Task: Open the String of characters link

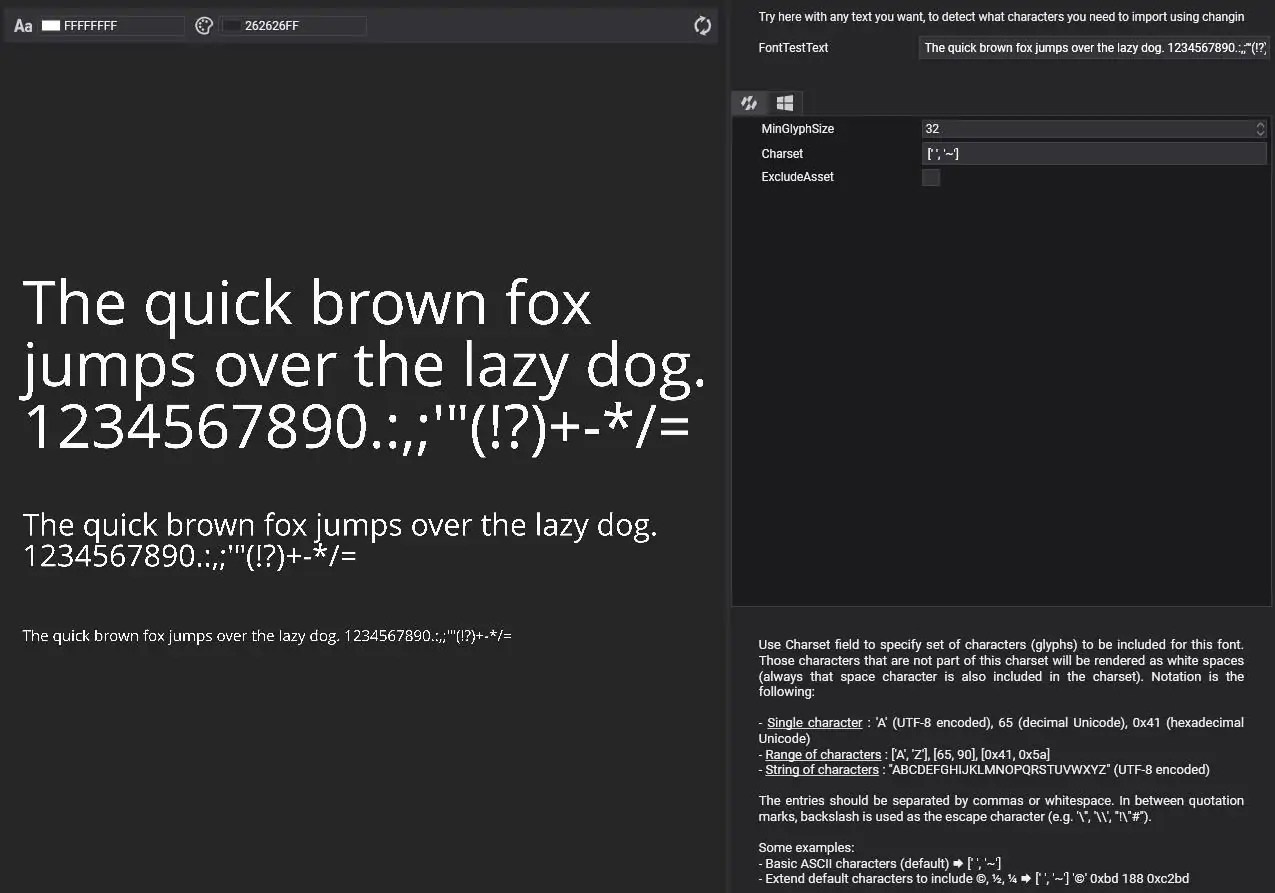Action: click(x=821, y=769)
